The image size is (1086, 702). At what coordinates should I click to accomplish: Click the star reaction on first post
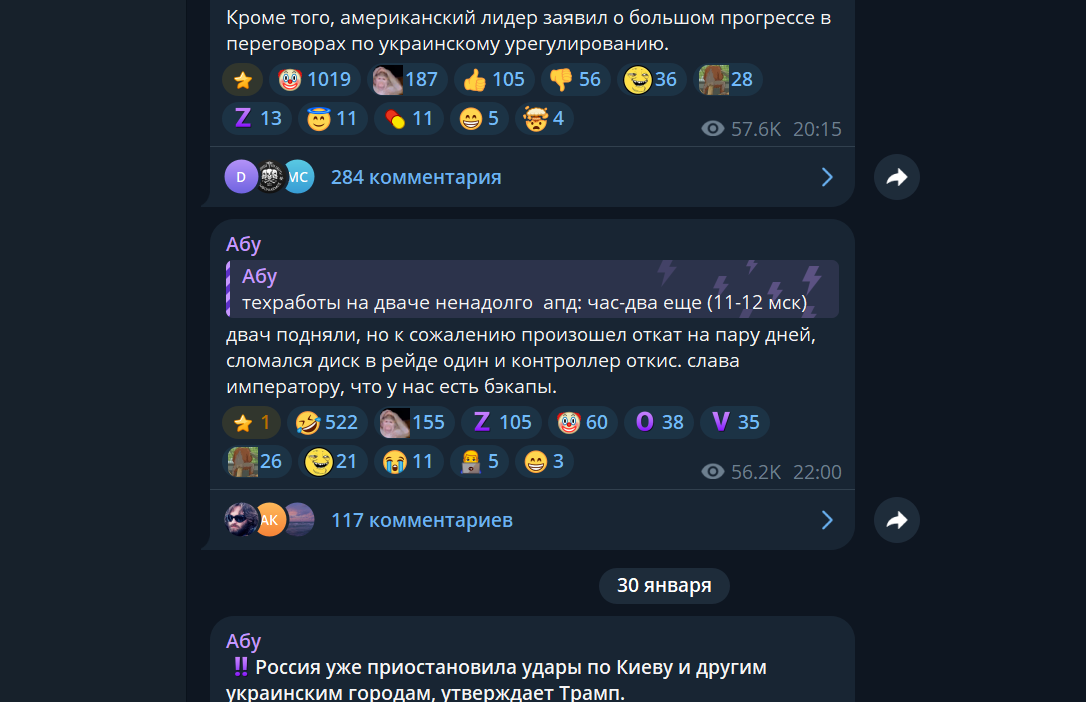point(242,80)
